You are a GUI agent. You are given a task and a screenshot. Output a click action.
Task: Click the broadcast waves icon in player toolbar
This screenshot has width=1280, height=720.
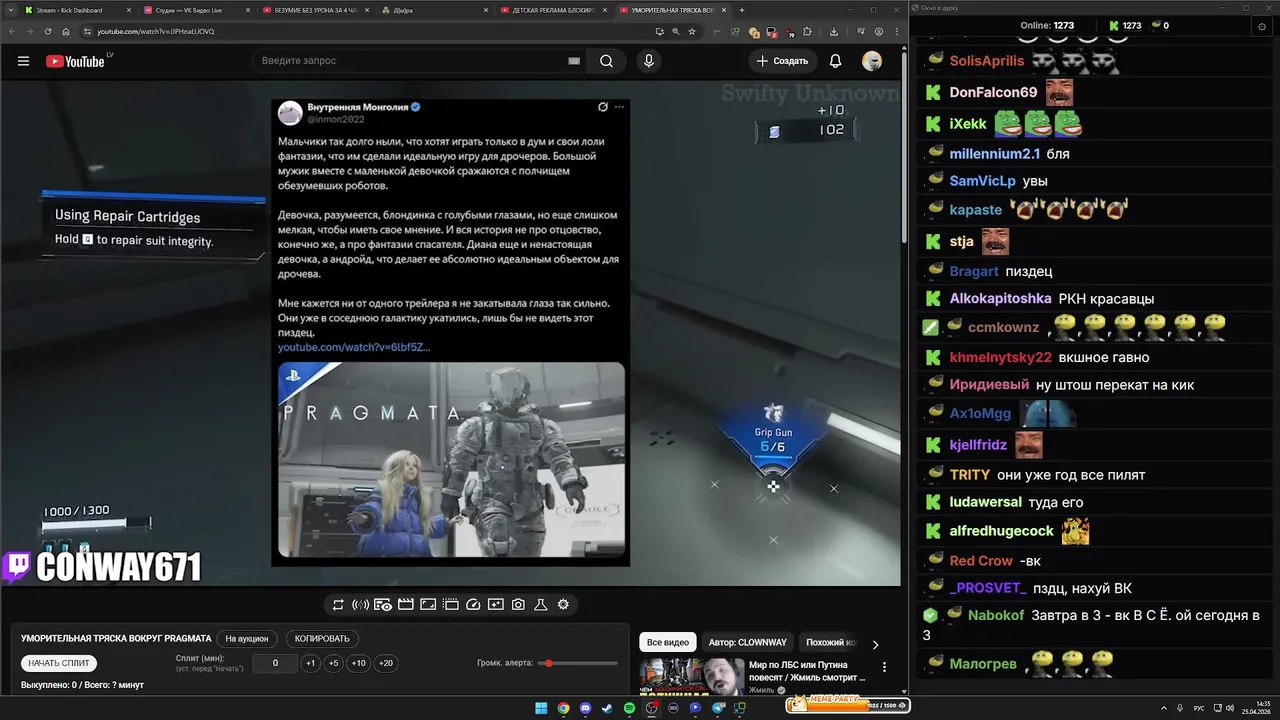coord(360,605)
